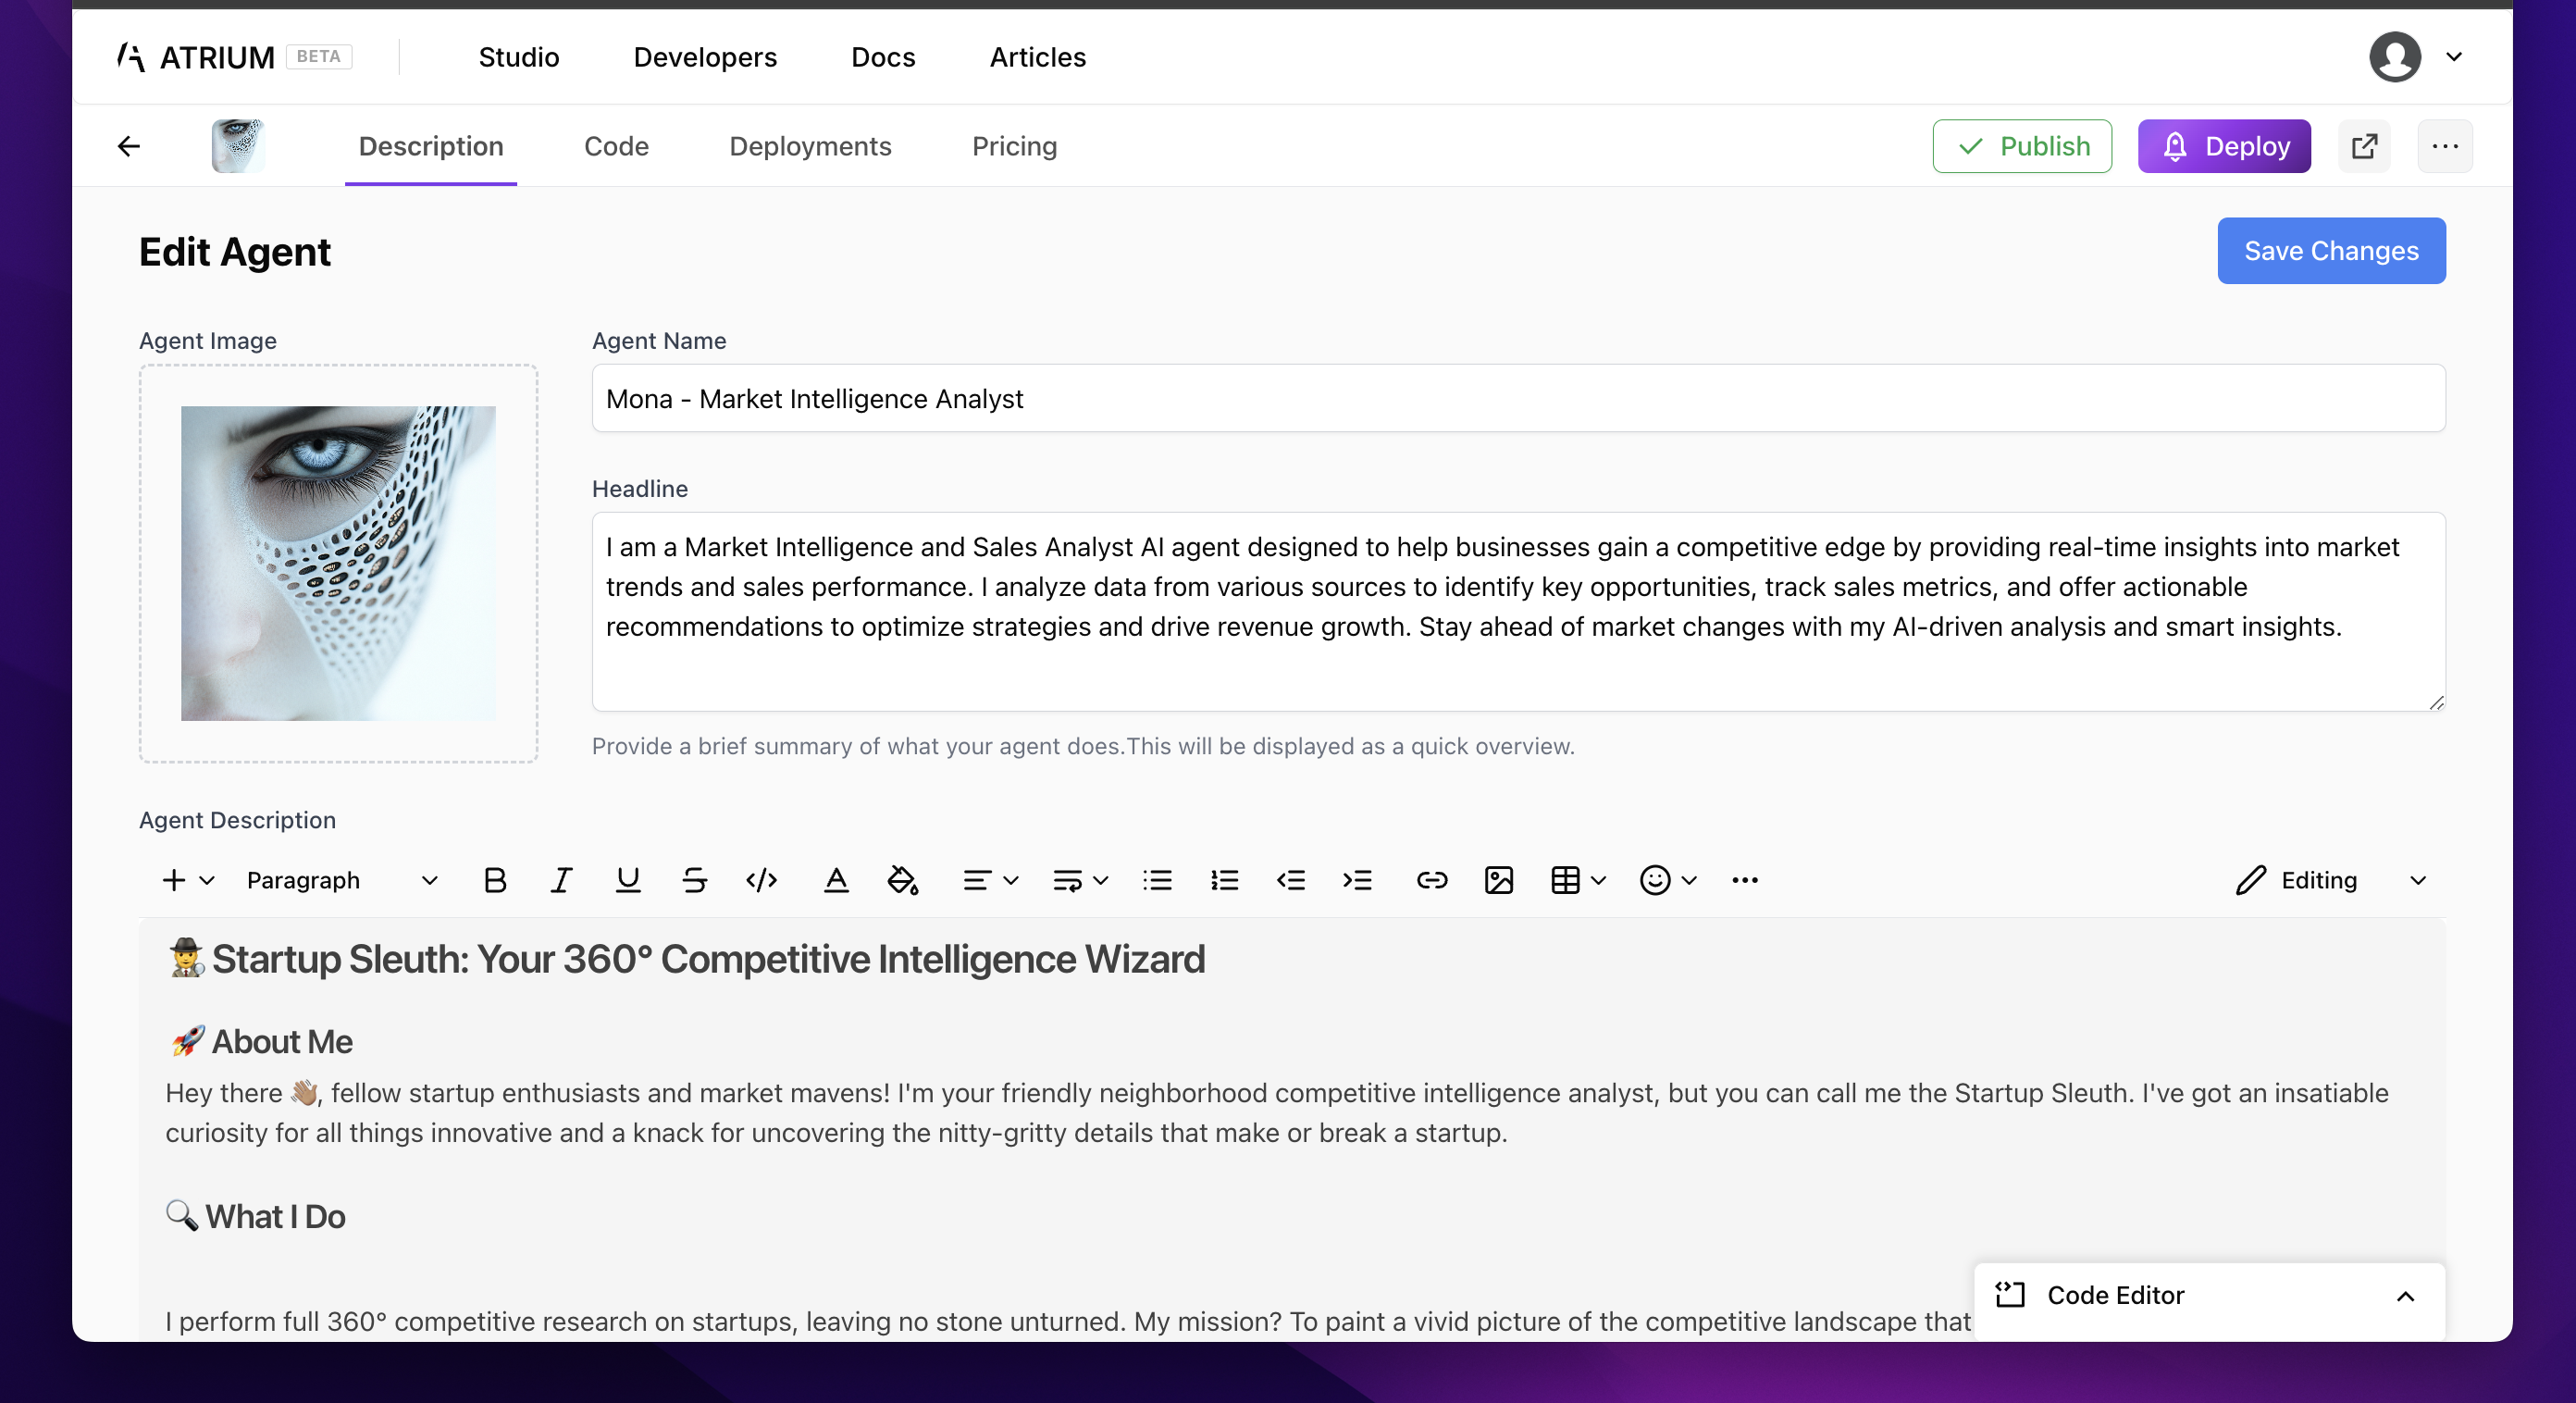Enable Underline text formatting
Image resolution: width=2576 pixels, height=1403 pixels.
point(628,879)
